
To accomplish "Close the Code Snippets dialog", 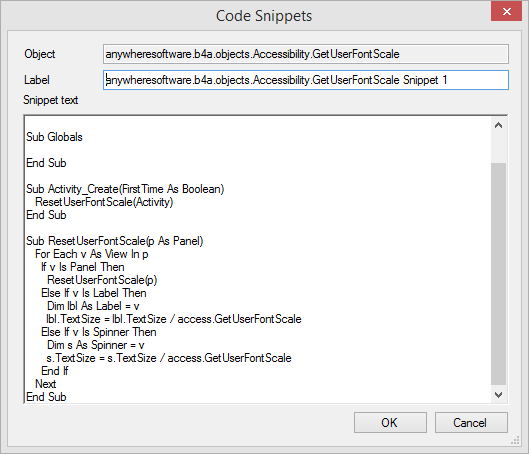I will 506,12.
